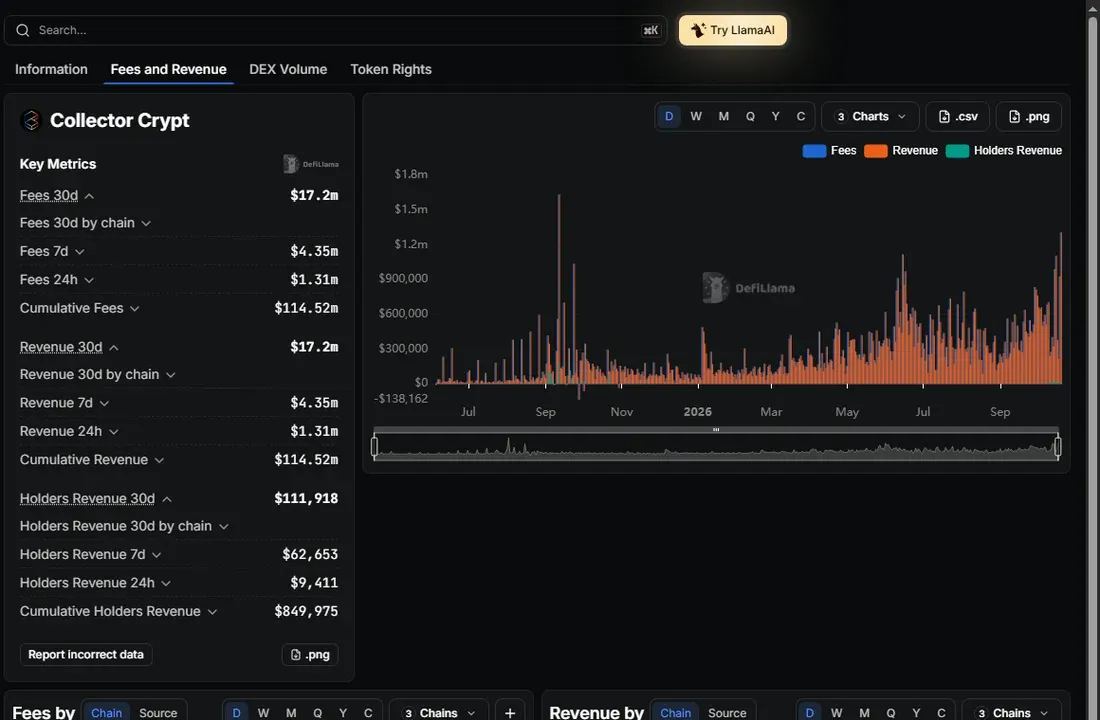The width and height of the screenshot is (1100, 720).
Task: Open the 3 Chains dropdown in Revenue by
Action: tap(1012, 712)
